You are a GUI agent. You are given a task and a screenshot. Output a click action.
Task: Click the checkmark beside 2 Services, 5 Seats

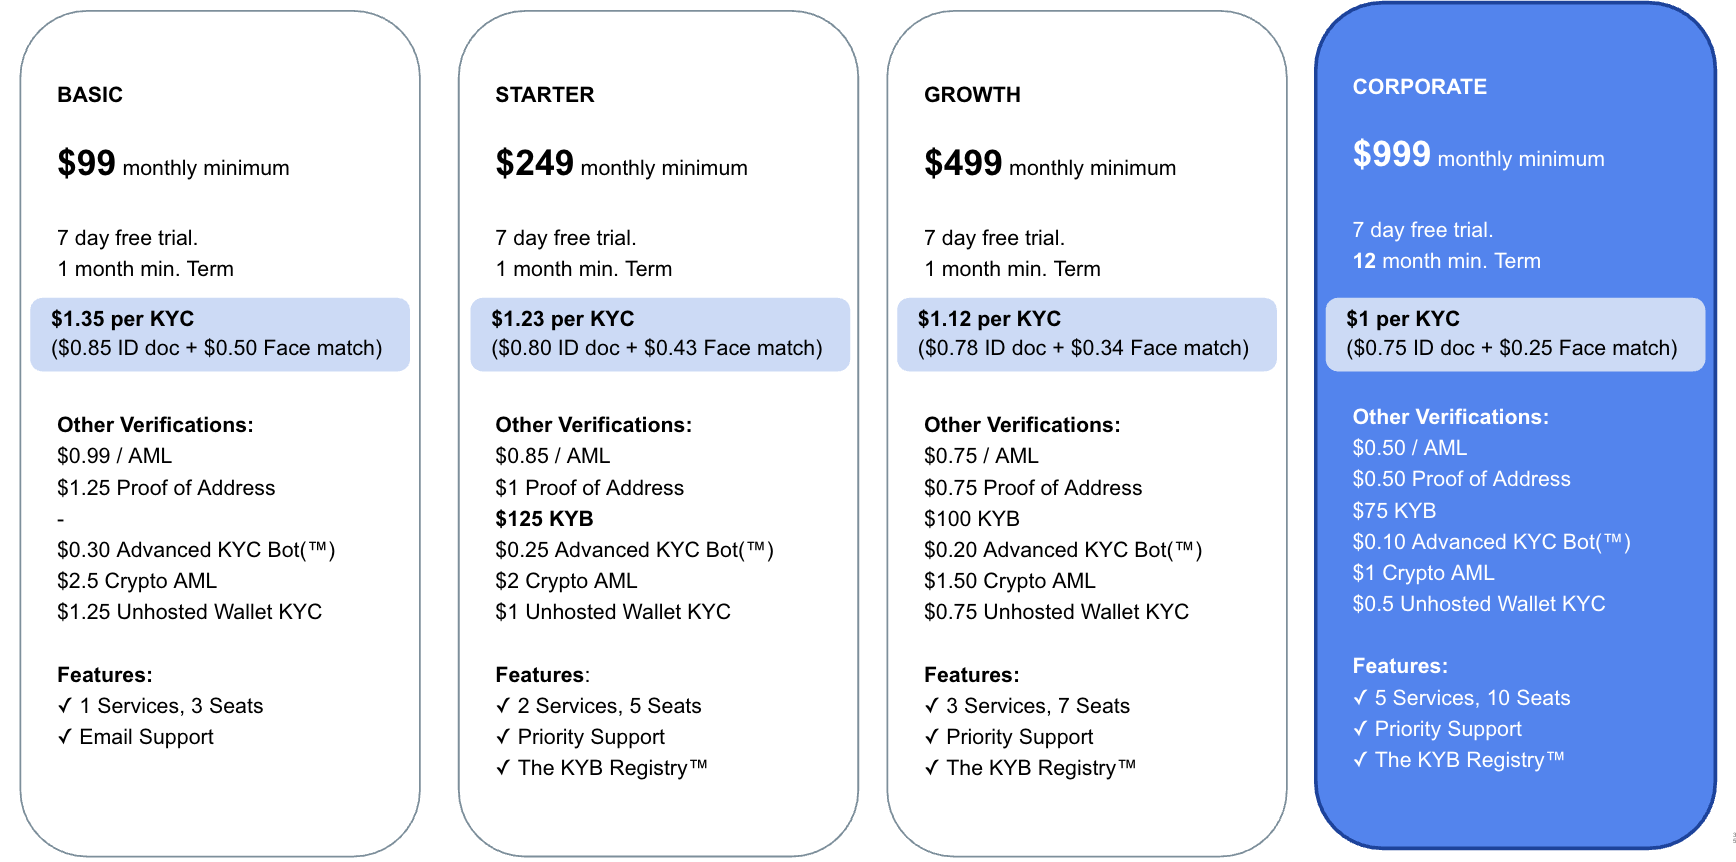(503, 706)
